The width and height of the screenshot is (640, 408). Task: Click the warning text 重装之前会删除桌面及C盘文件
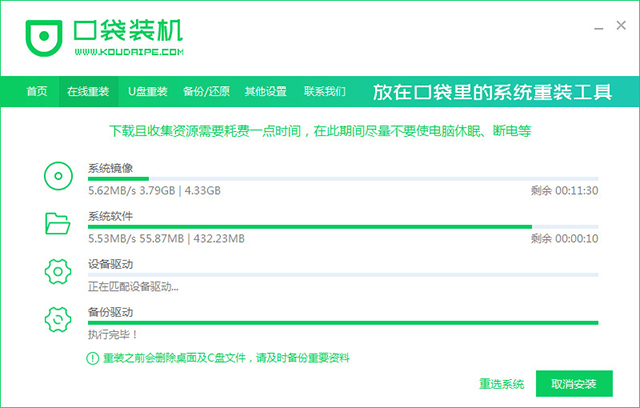point(174,358)
